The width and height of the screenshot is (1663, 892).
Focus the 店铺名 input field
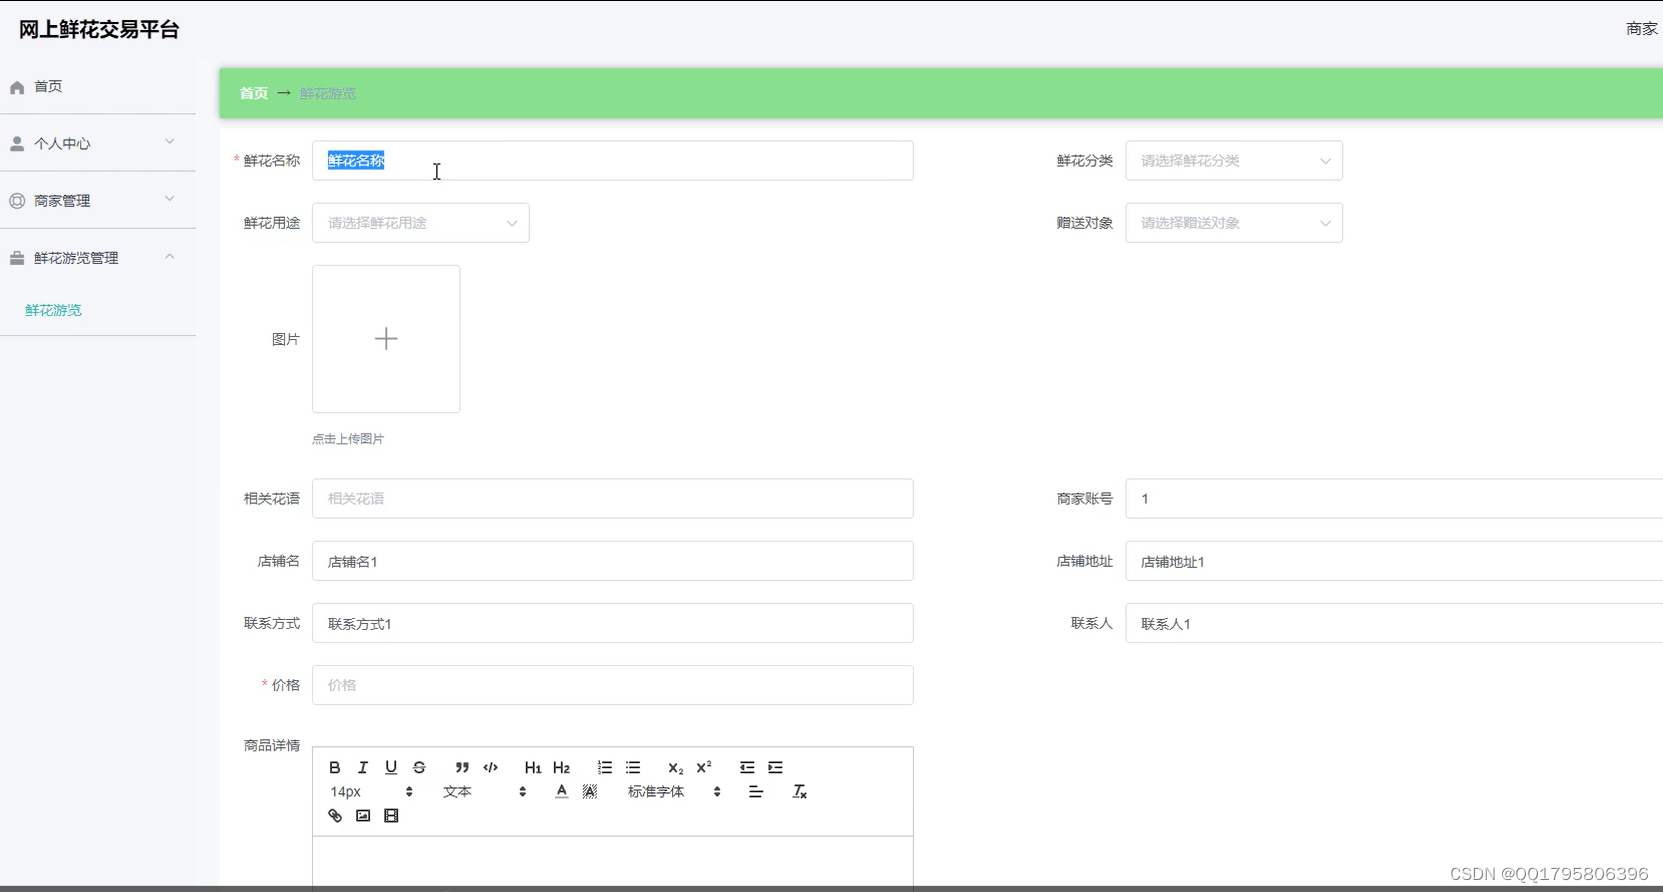(613, 561)
